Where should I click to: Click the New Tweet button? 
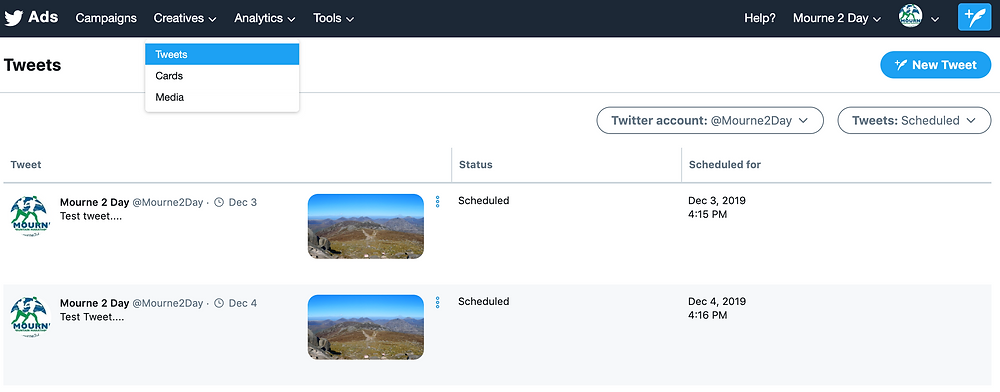936,65
